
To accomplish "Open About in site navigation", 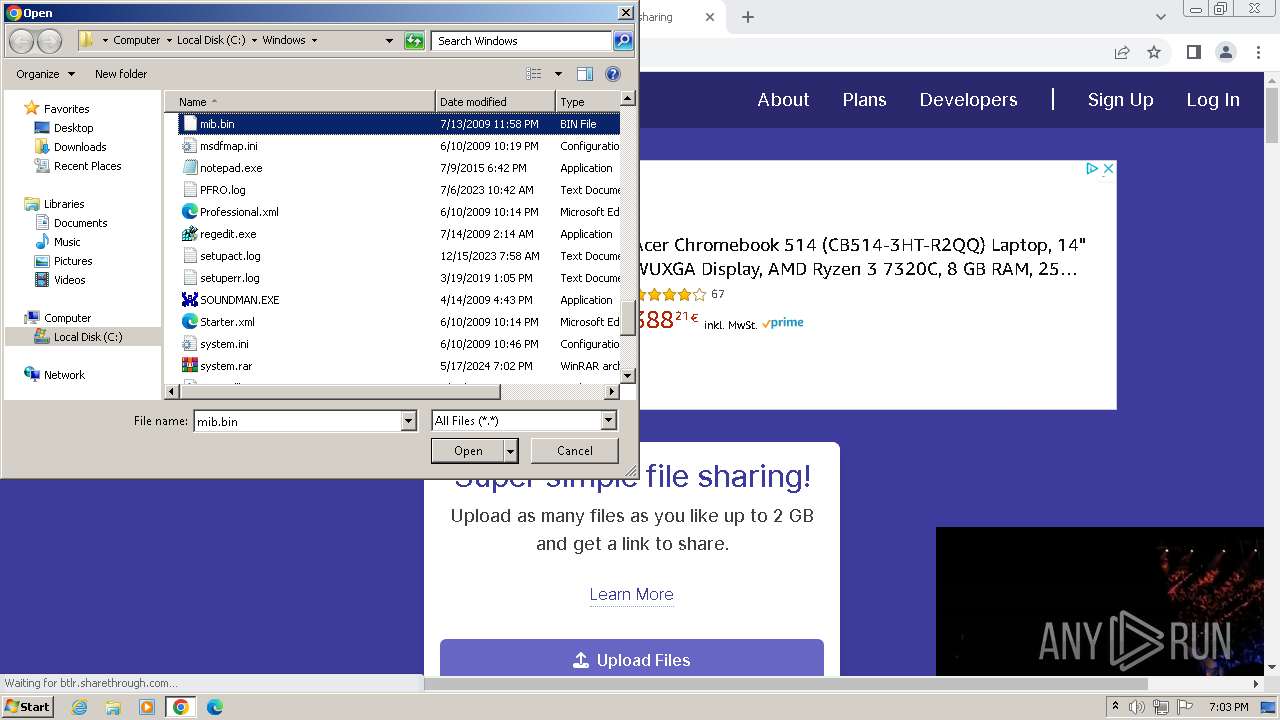I will click(x=783, y=100).
